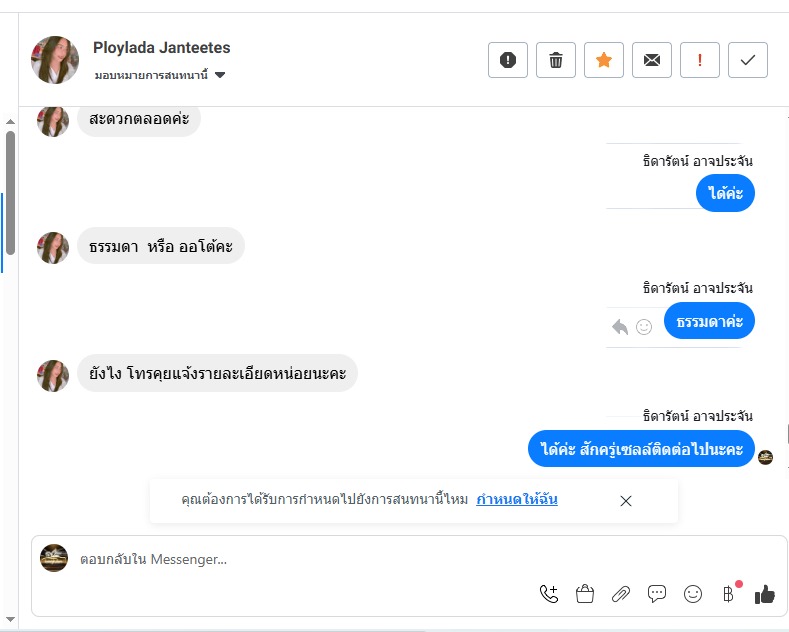Mark conversation done with the checkmark
789x632 pixels.
point(748,60)
